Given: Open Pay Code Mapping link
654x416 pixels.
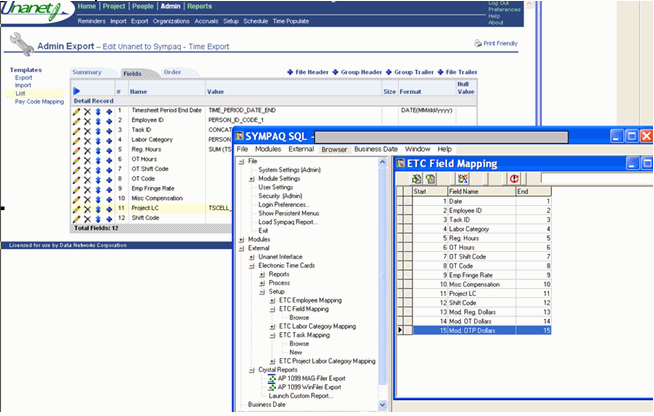Looking at the screenshot, I should tap(40, 101).
